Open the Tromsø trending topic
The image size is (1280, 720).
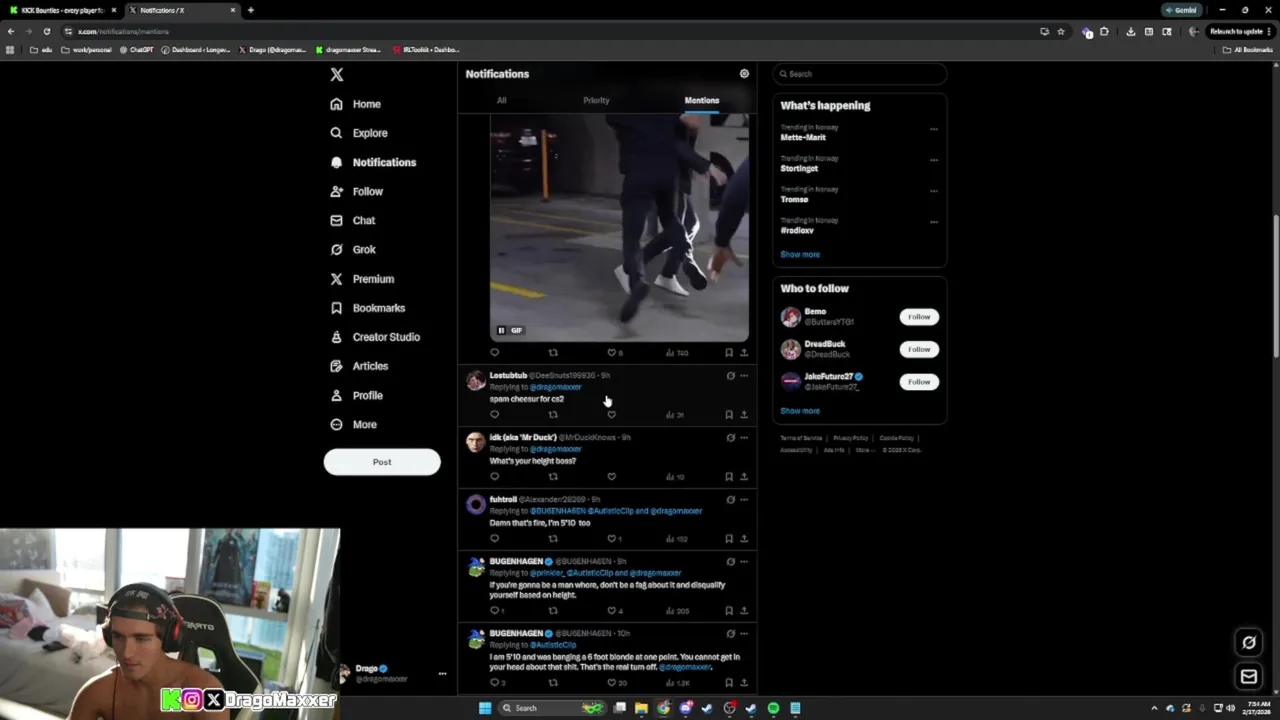click(794, 199)
